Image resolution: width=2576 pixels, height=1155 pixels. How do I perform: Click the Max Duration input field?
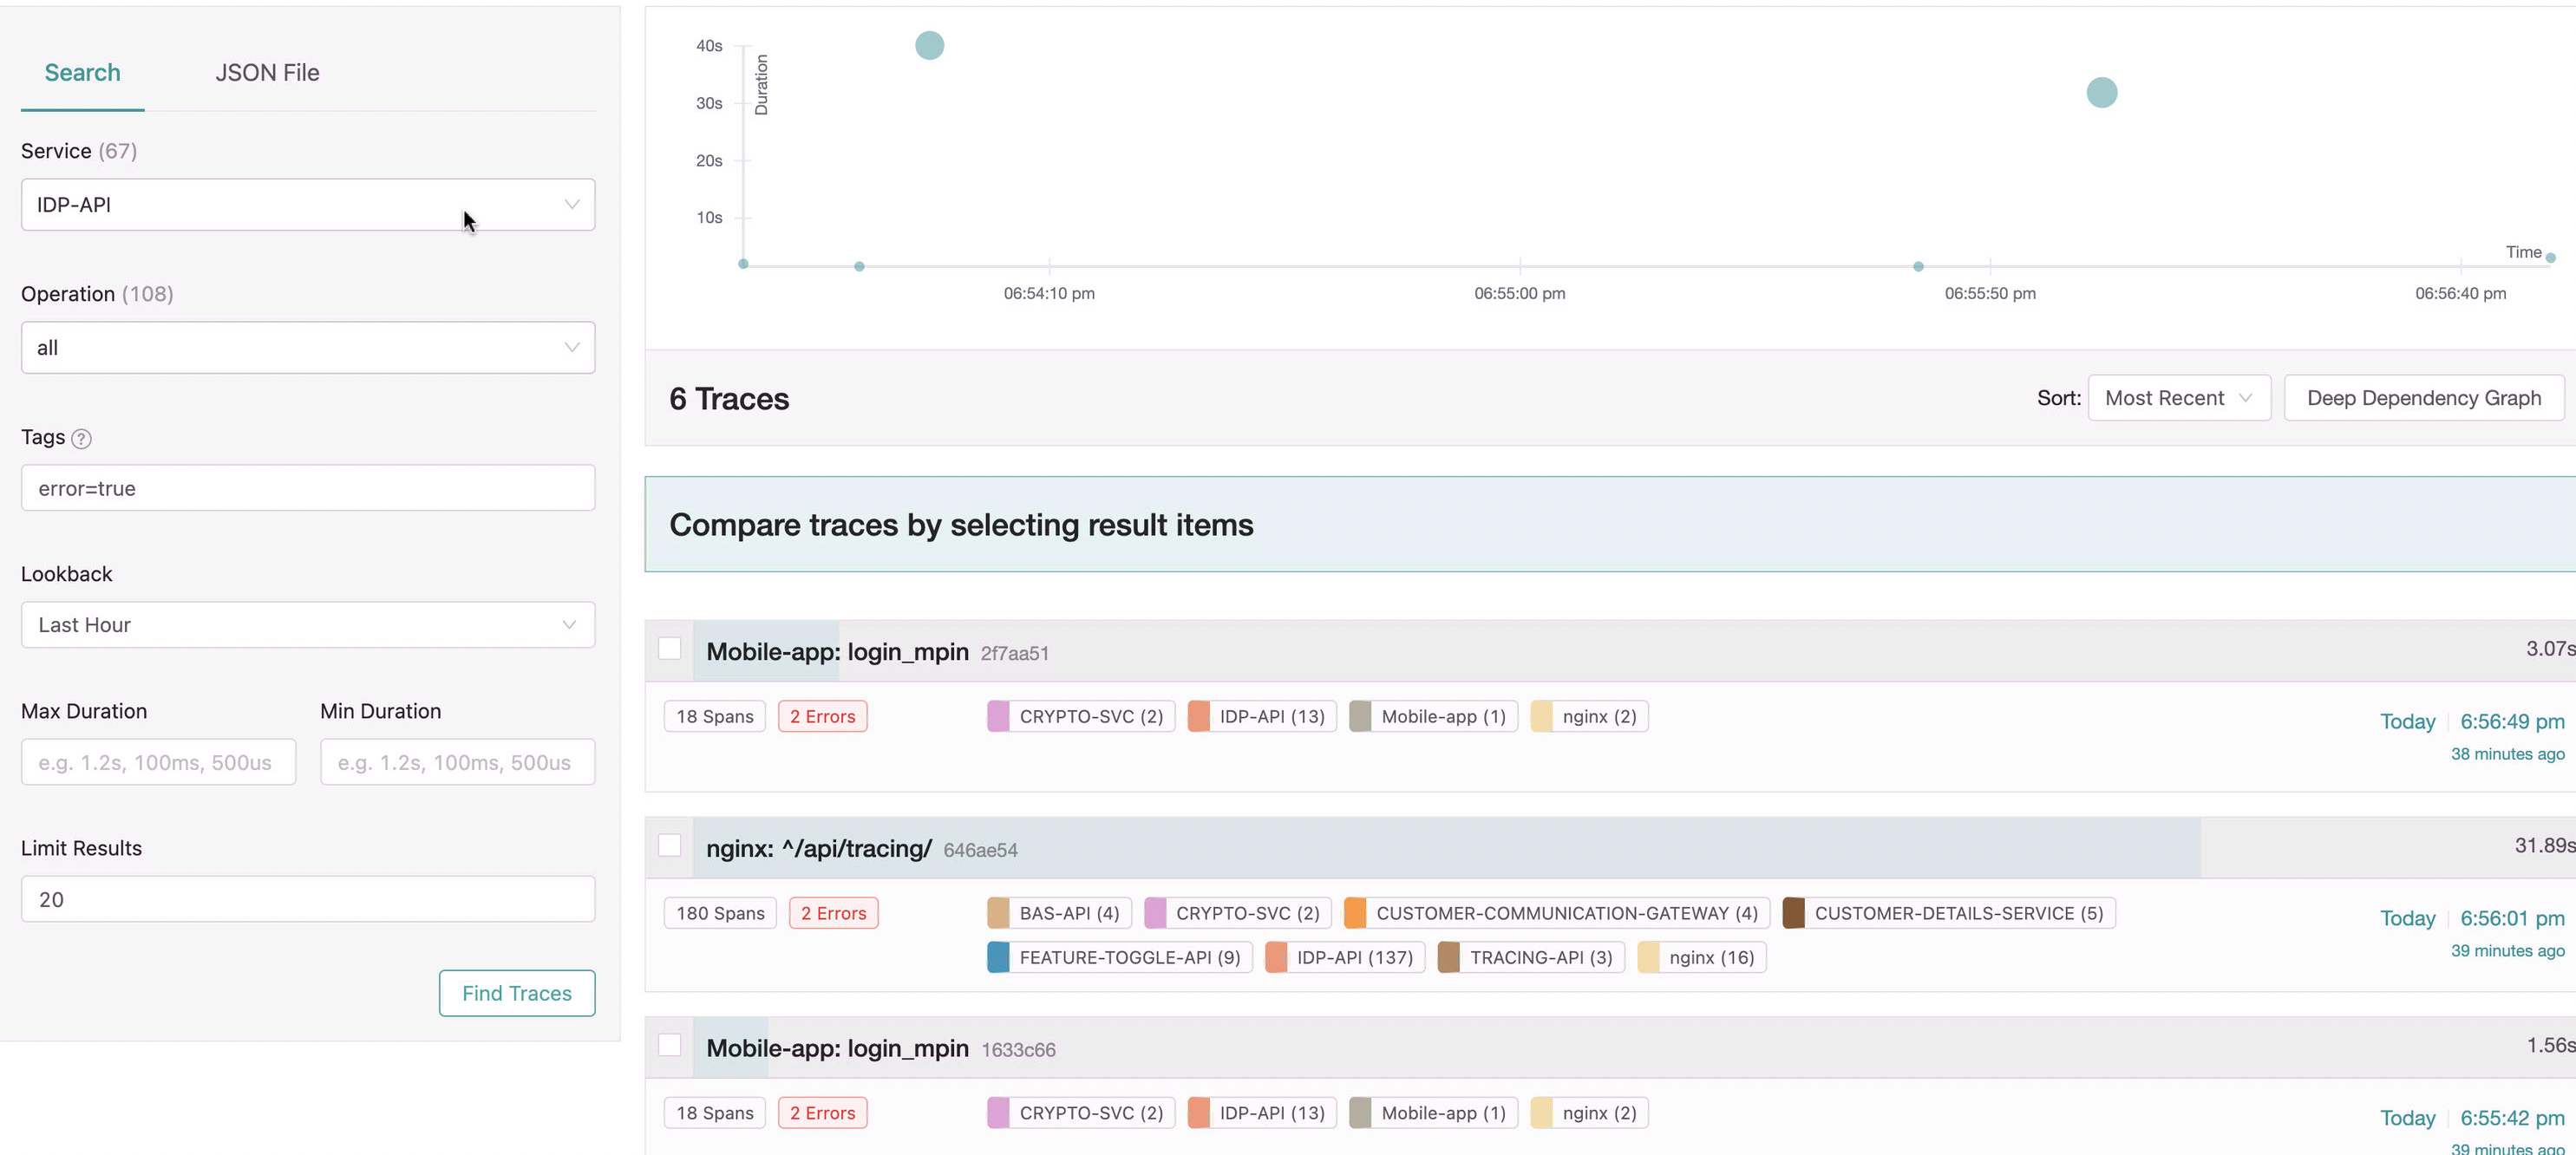[158, 762]
